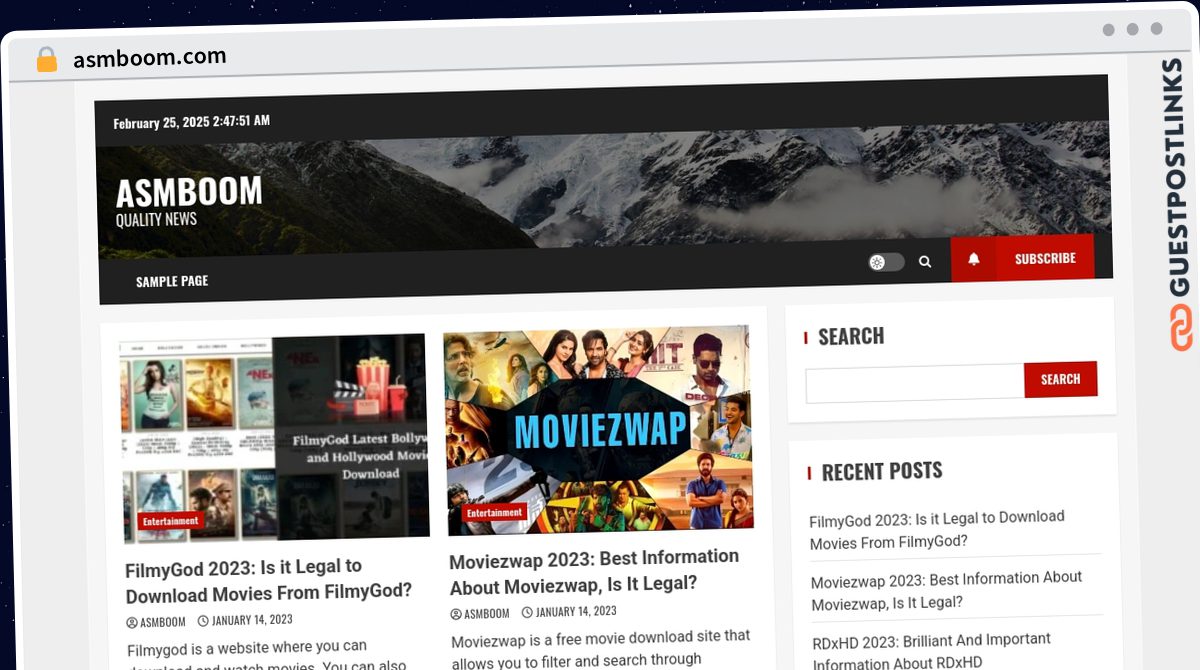Click the user icon beside Moviezwap author name
The image size is (1200, 670).
(456, 614)
